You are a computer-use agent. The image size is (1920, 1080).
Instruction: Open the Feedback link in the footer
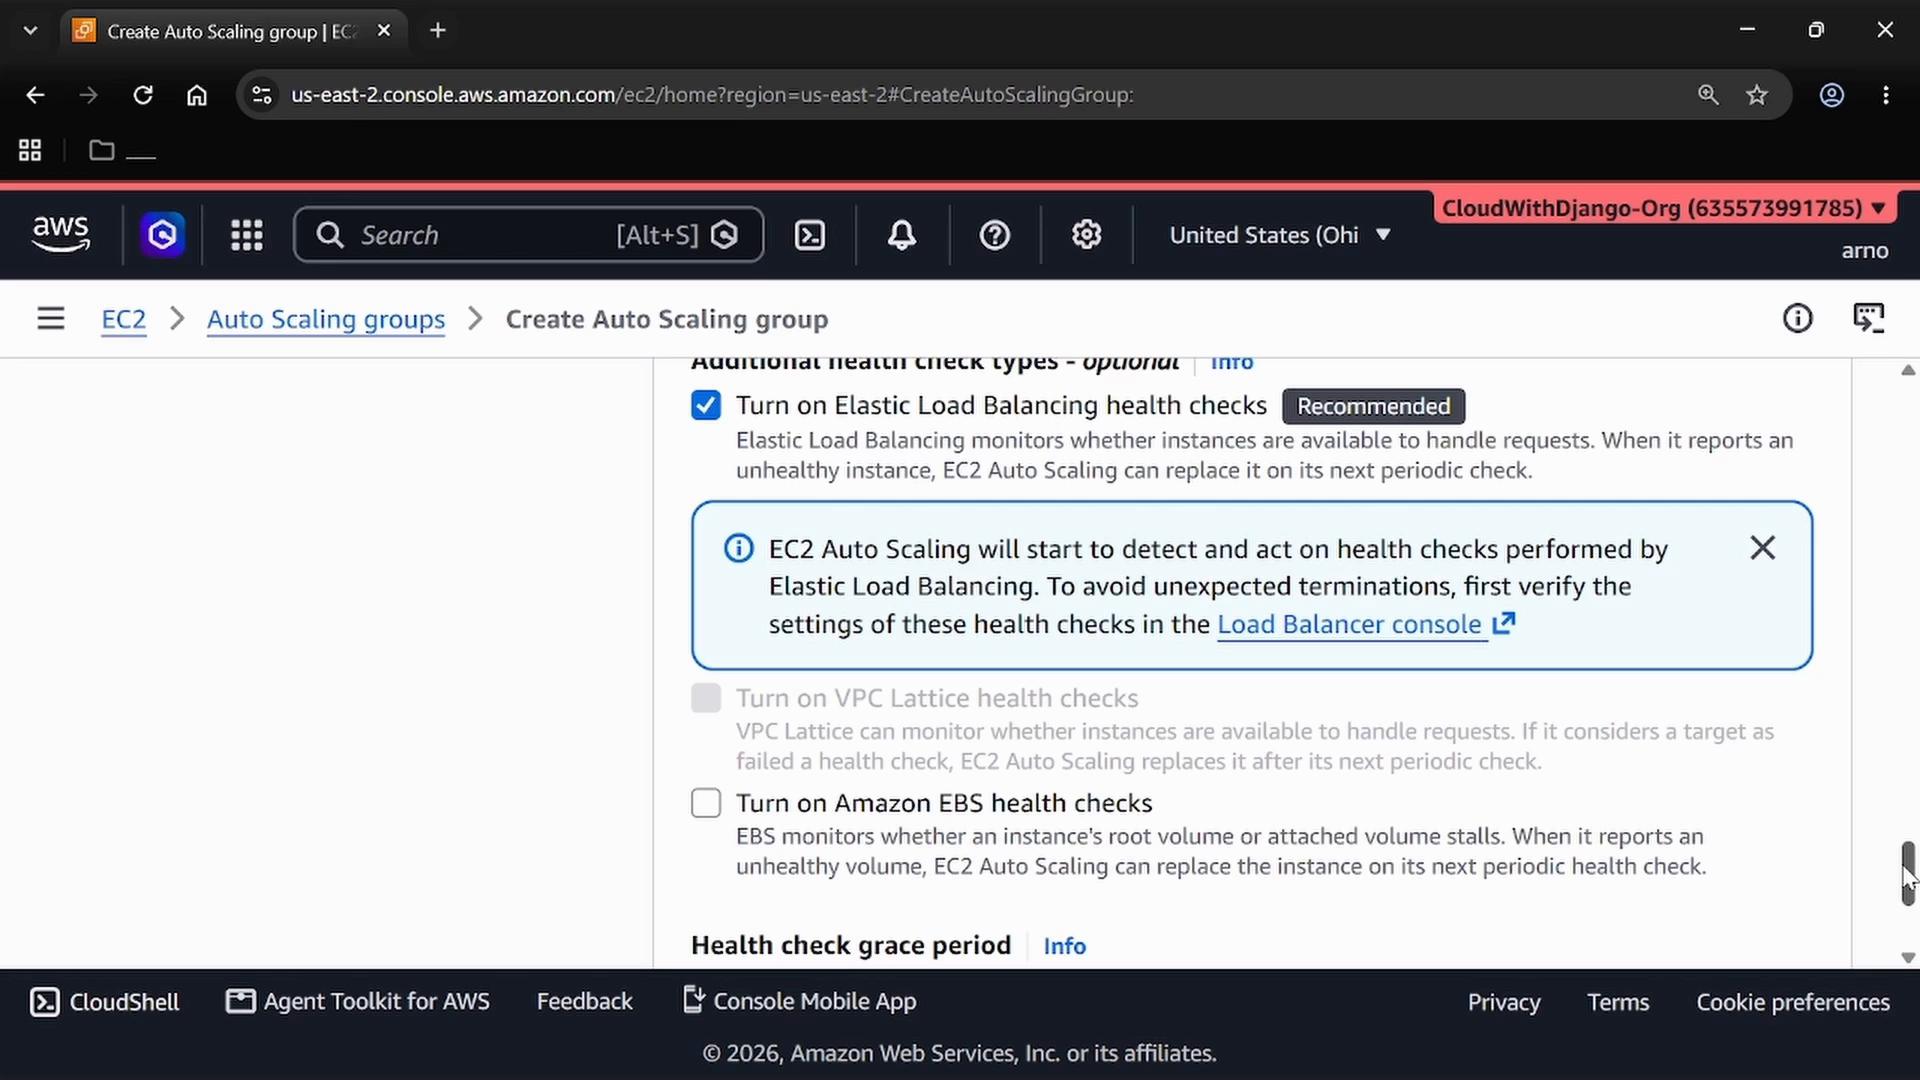click(x=585, y=1001)
